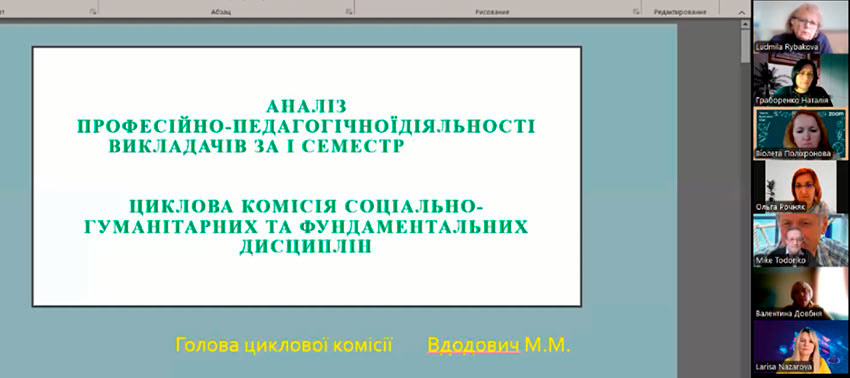This screenshot has height=378, width=850.
Task: Select the Larisa Nazarova video tile
Action: tap(801, 347)
